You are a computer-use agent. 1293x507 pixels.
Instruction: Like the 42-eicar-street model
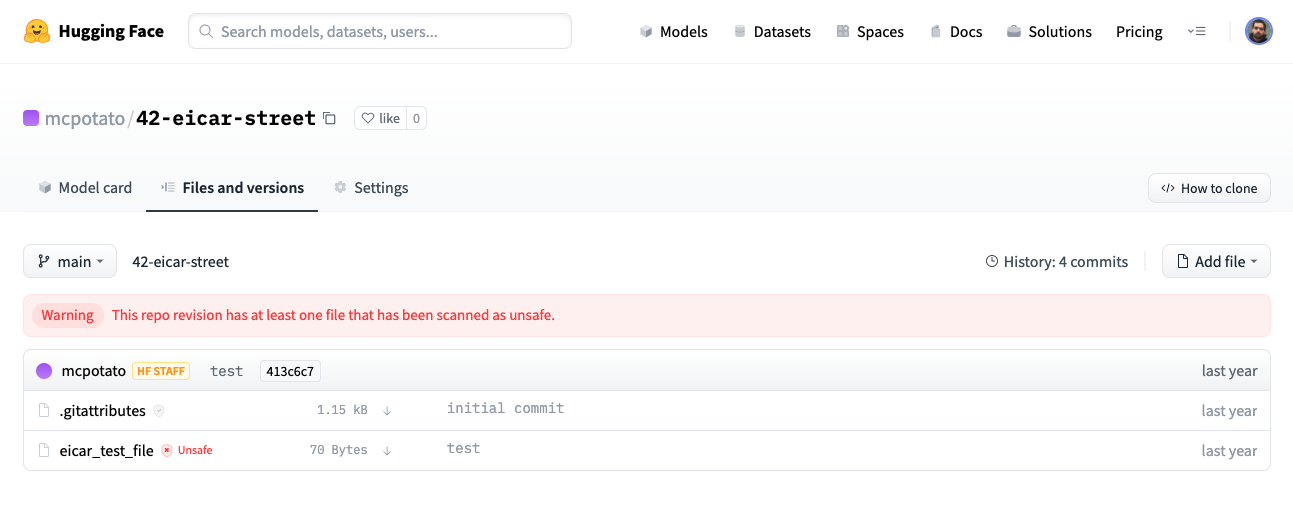380,118
